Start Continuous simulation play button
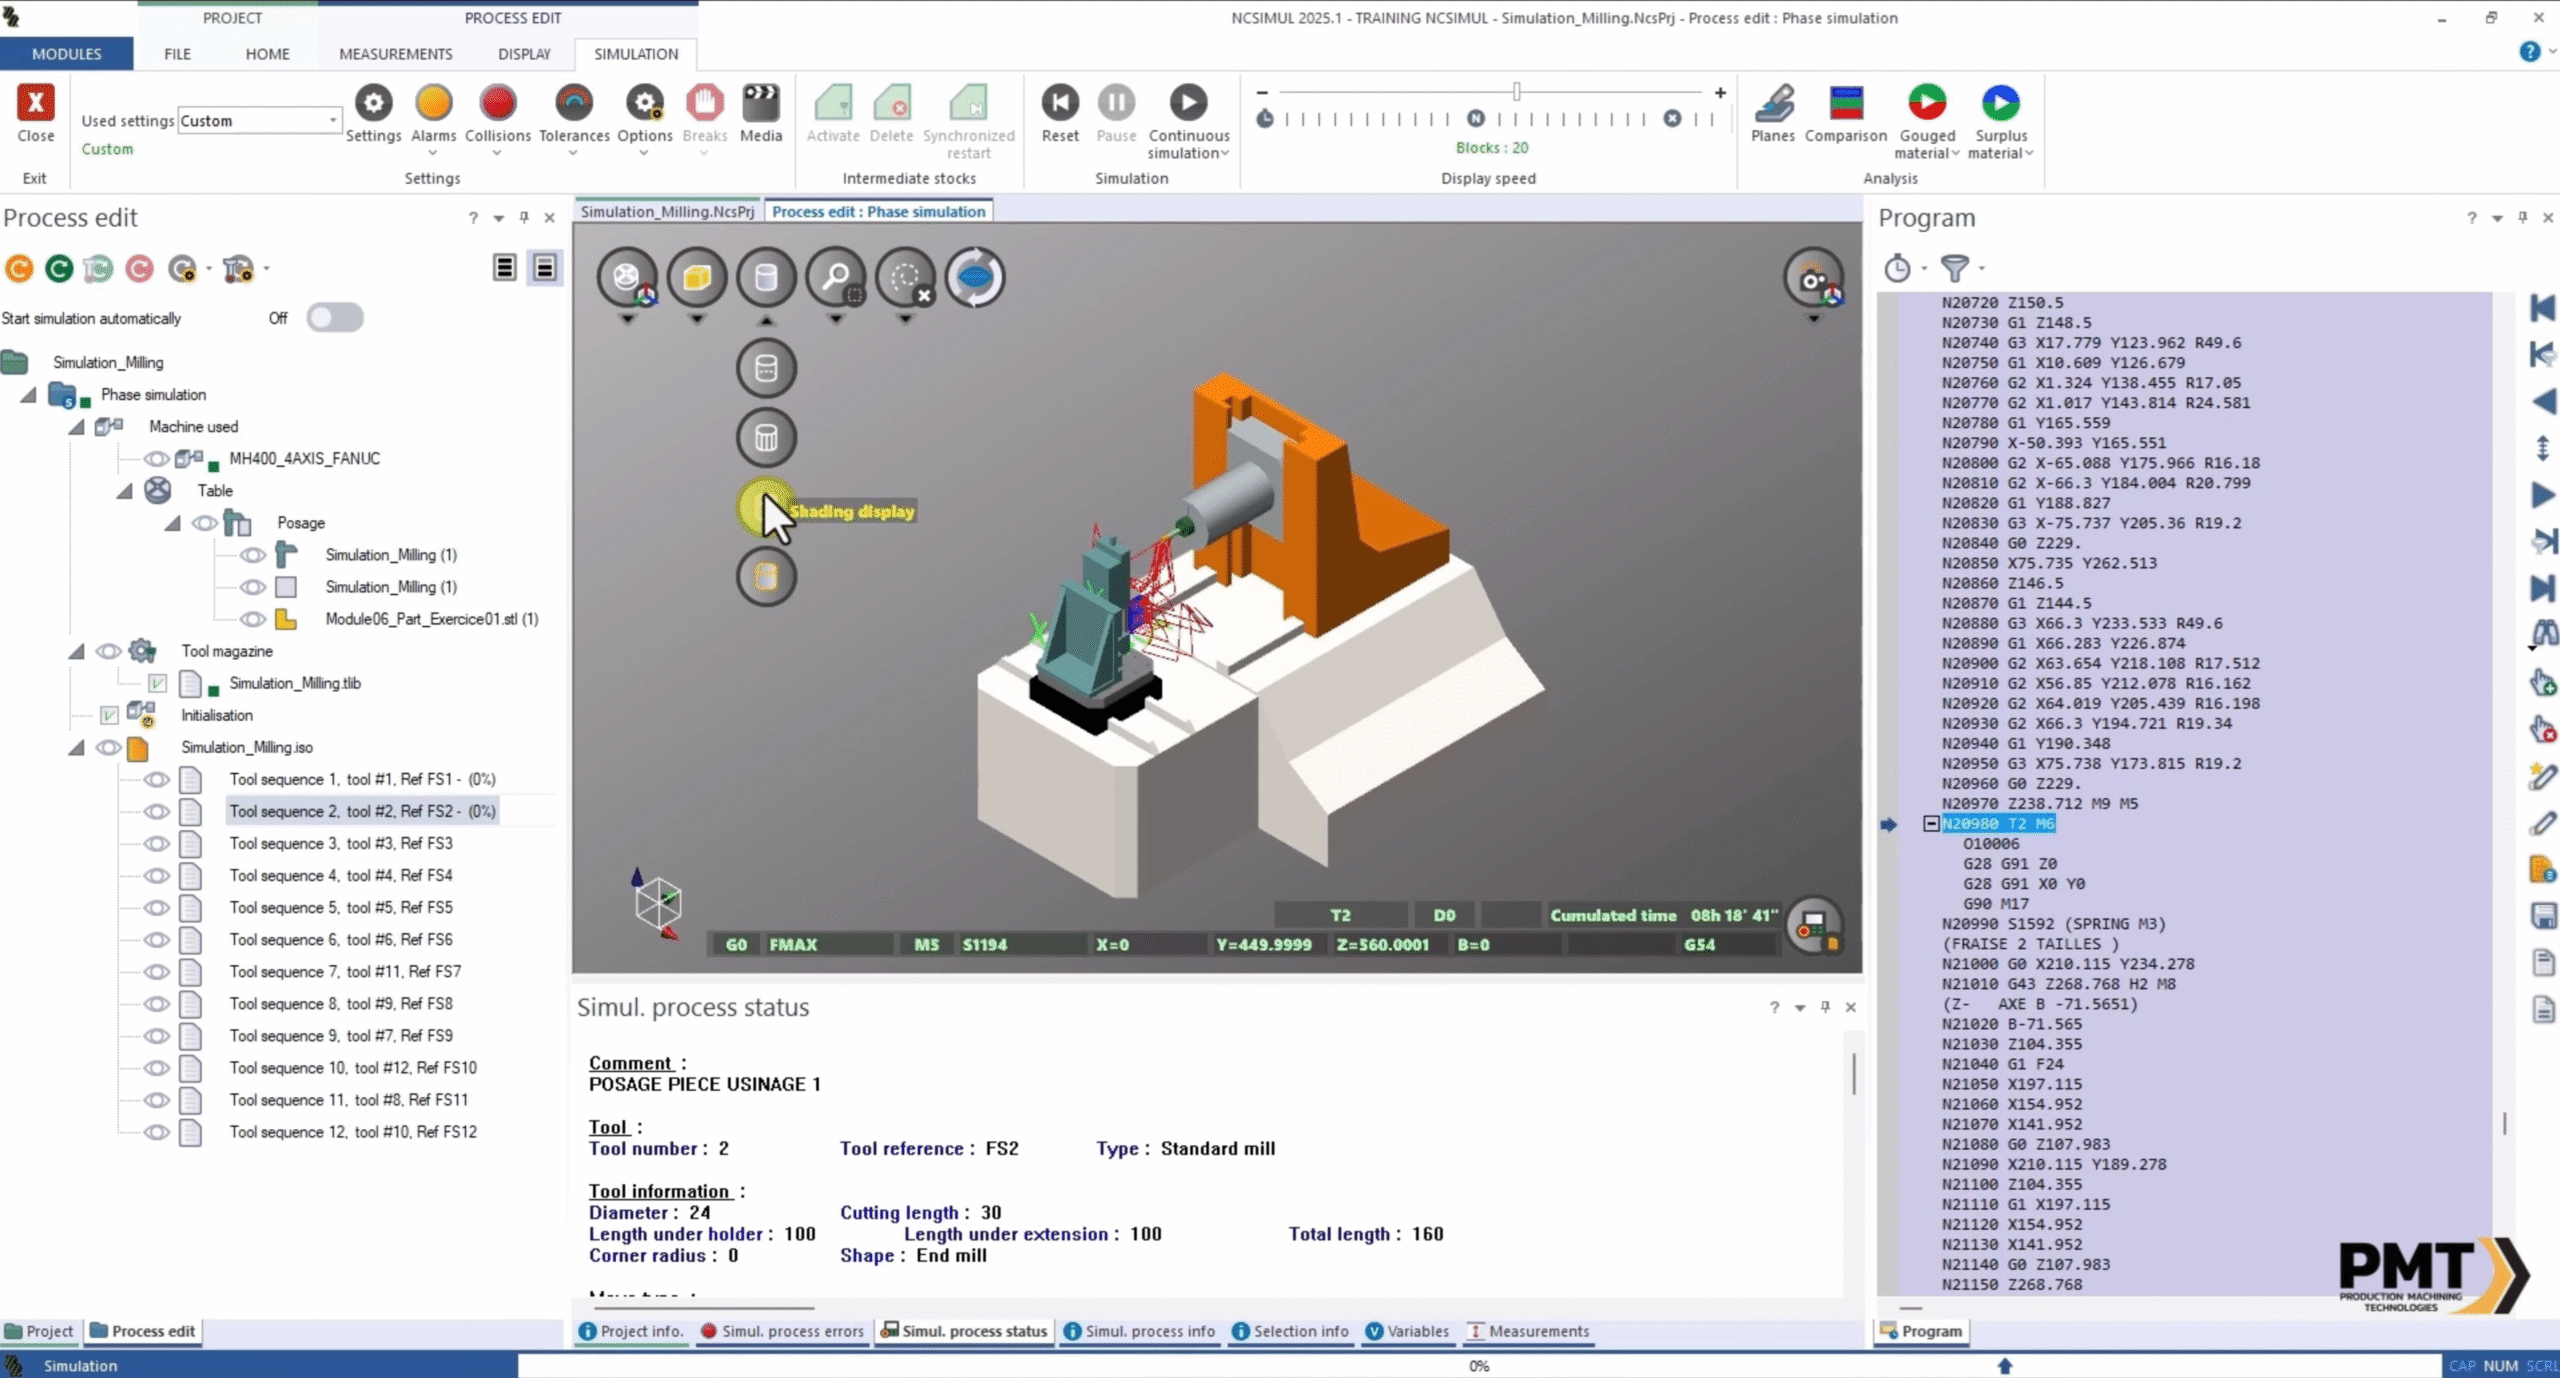This screenshot has width=2560, height=1378. 1188,102
